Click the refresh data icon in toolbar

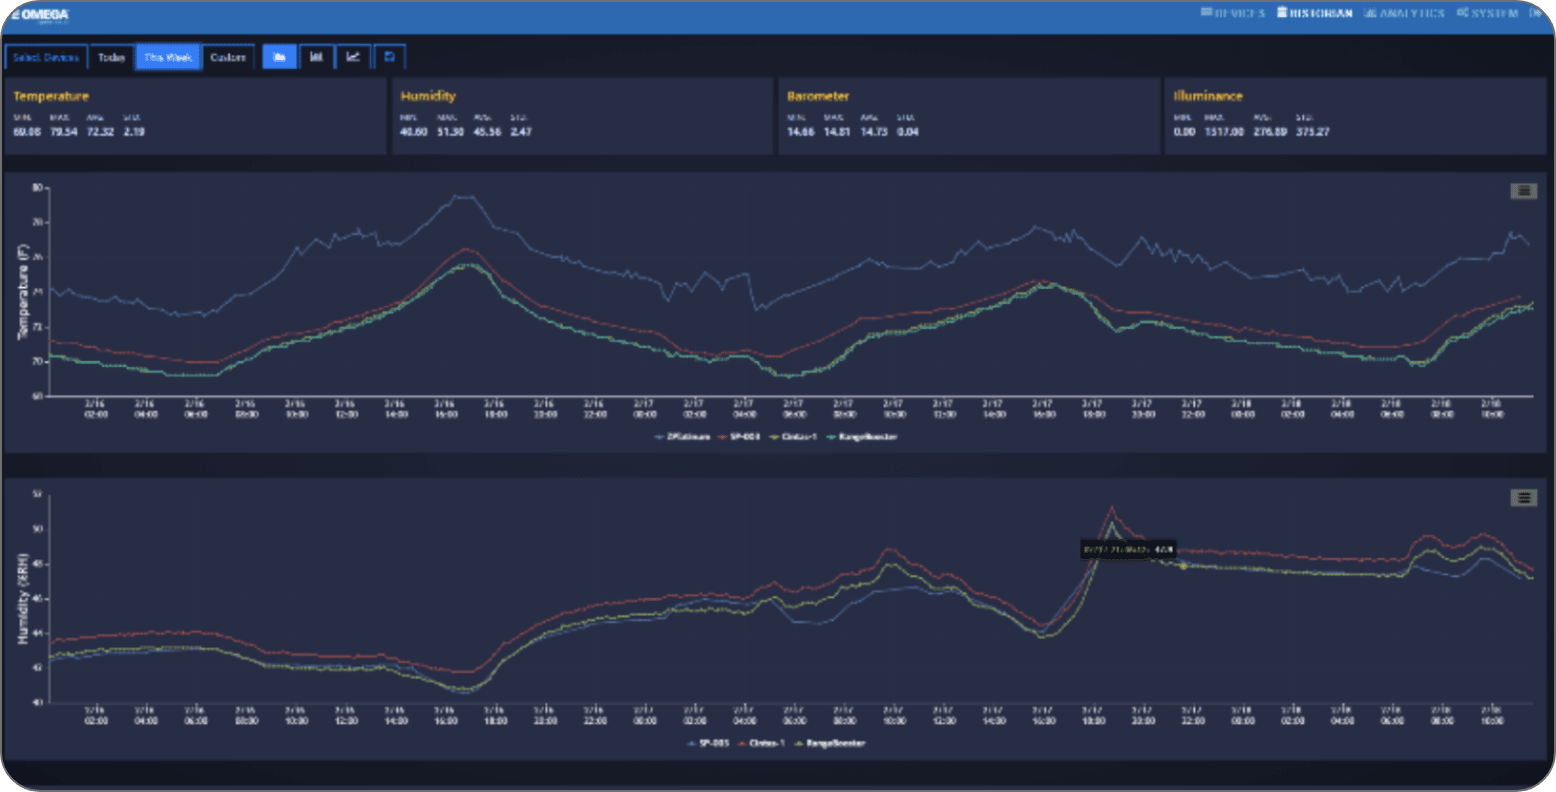390,57
